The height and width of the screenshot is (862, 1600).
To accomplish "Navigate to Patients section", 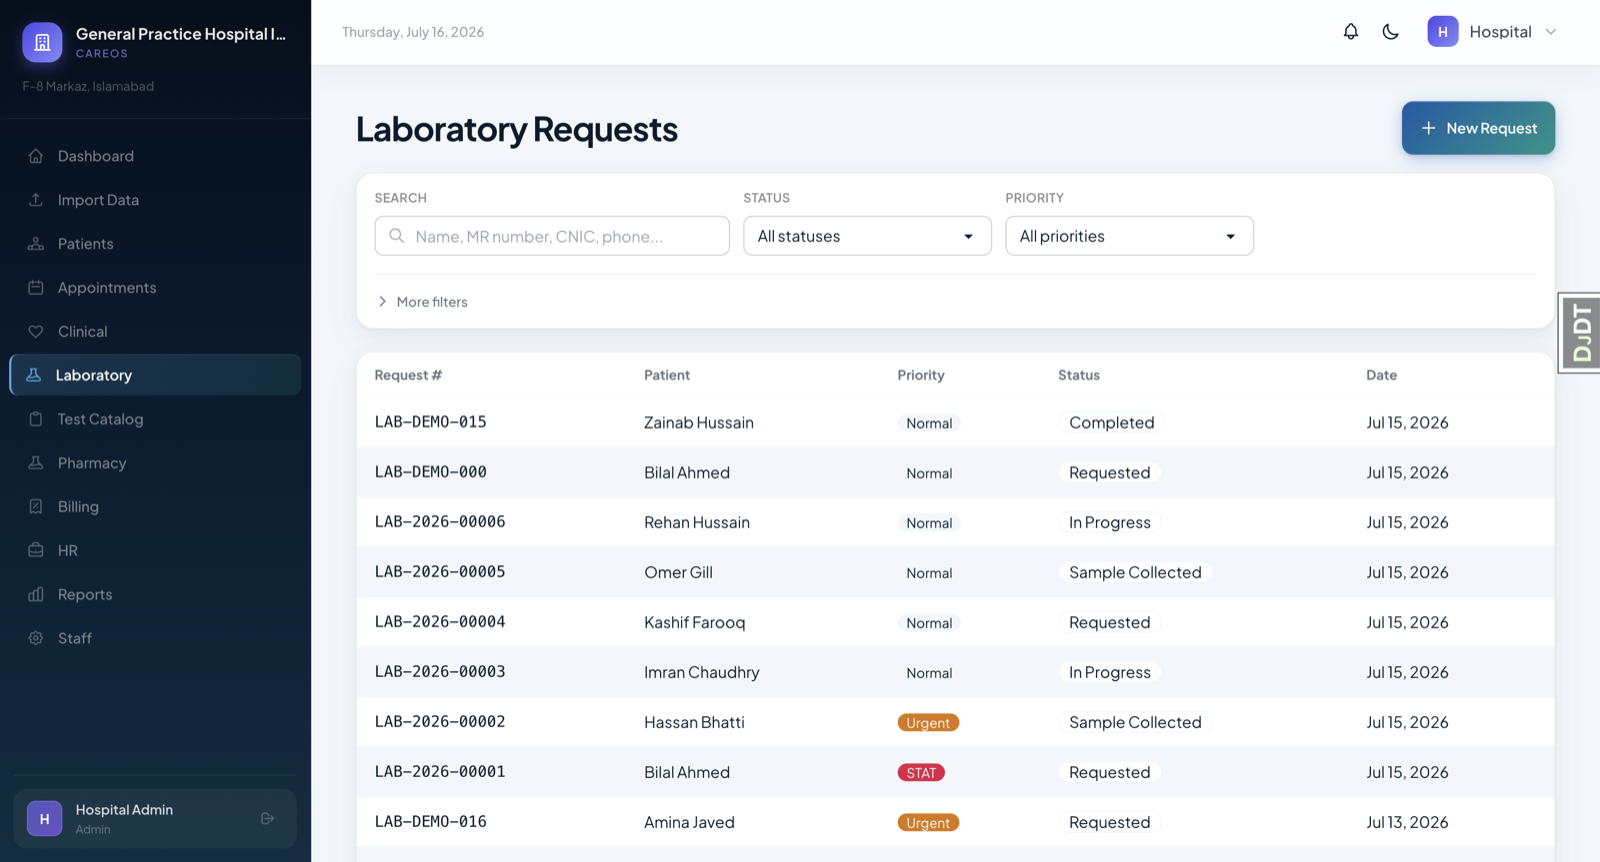I will [x=155, y=244].
